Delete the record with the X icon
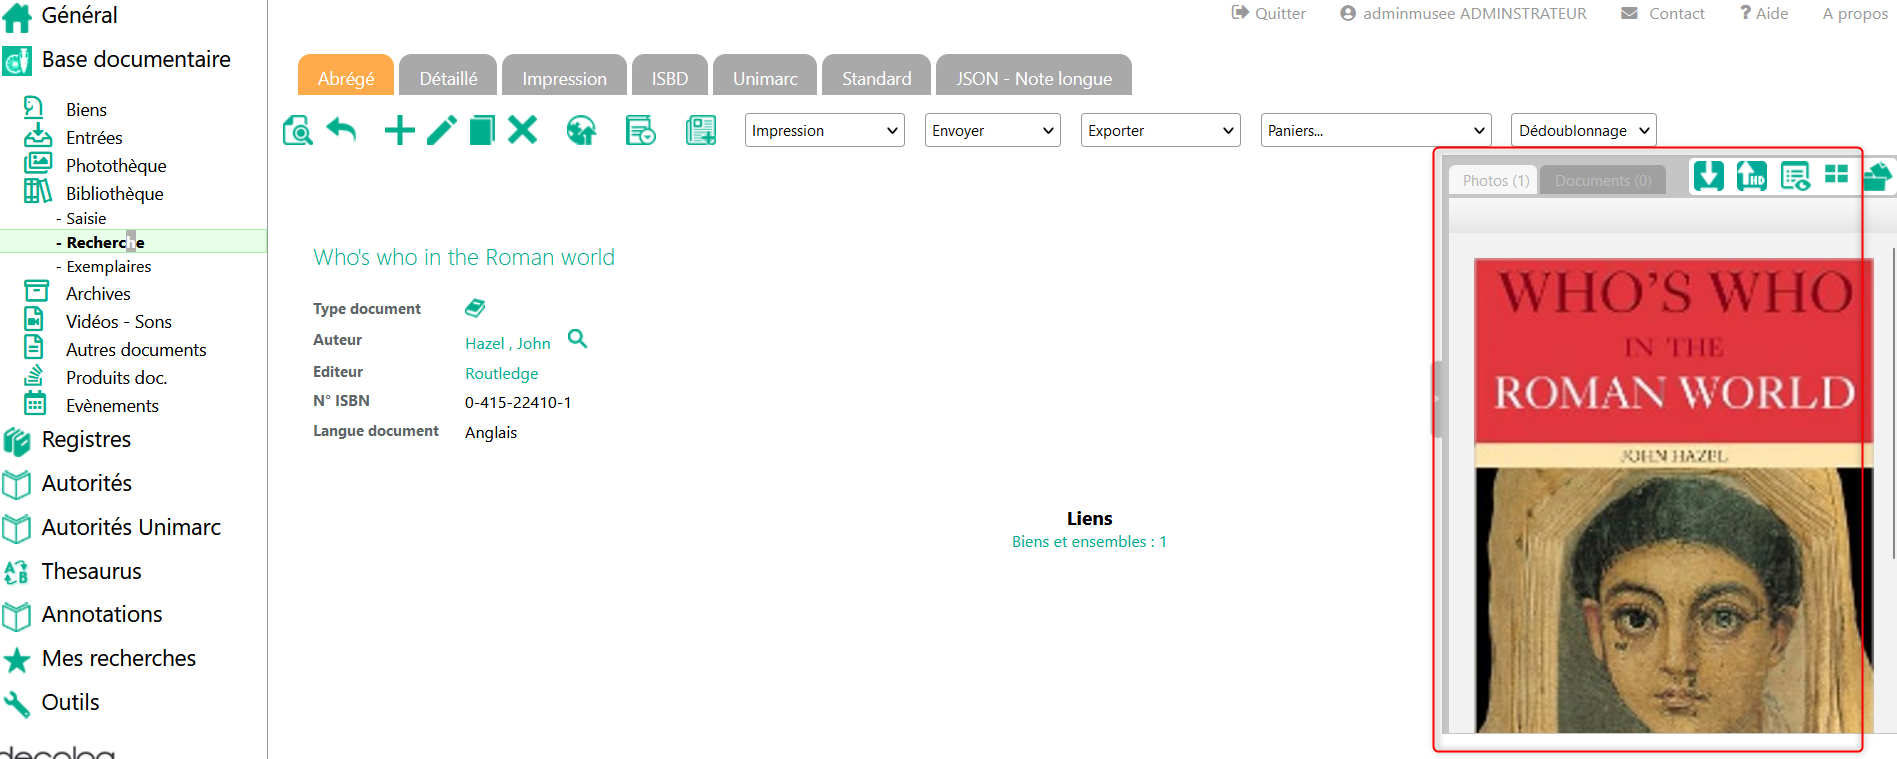 (x=523, y=129)
